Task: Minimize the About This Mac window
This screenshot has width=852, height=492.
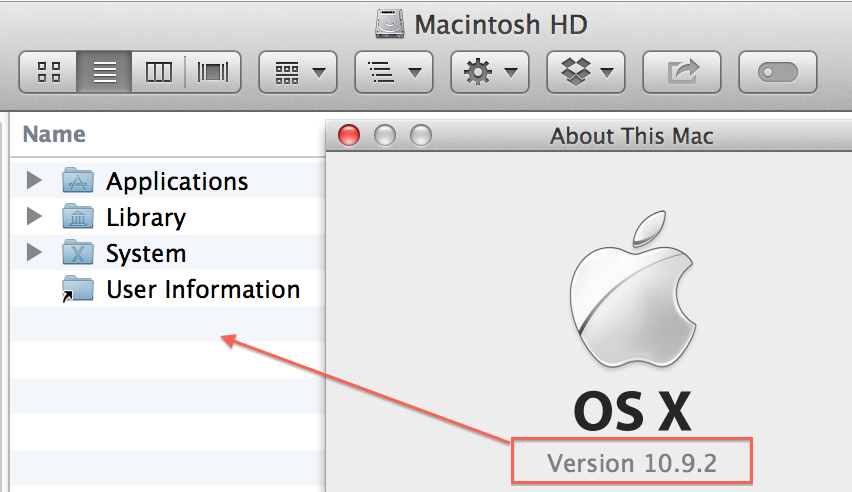Action: click(385, 135)
